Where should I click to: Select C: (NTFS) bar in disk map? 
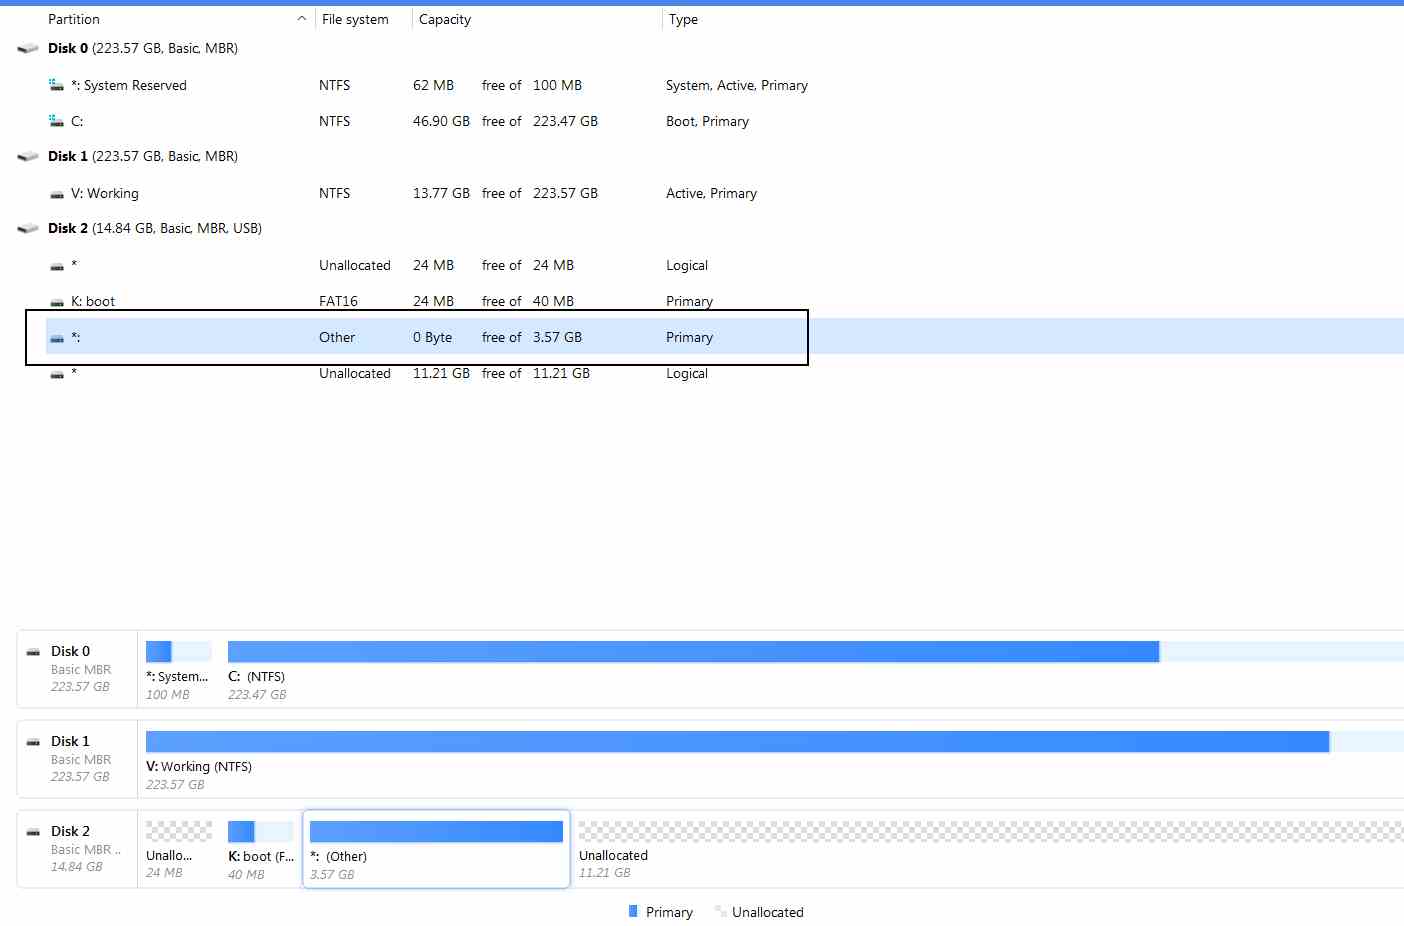point(693,652)
